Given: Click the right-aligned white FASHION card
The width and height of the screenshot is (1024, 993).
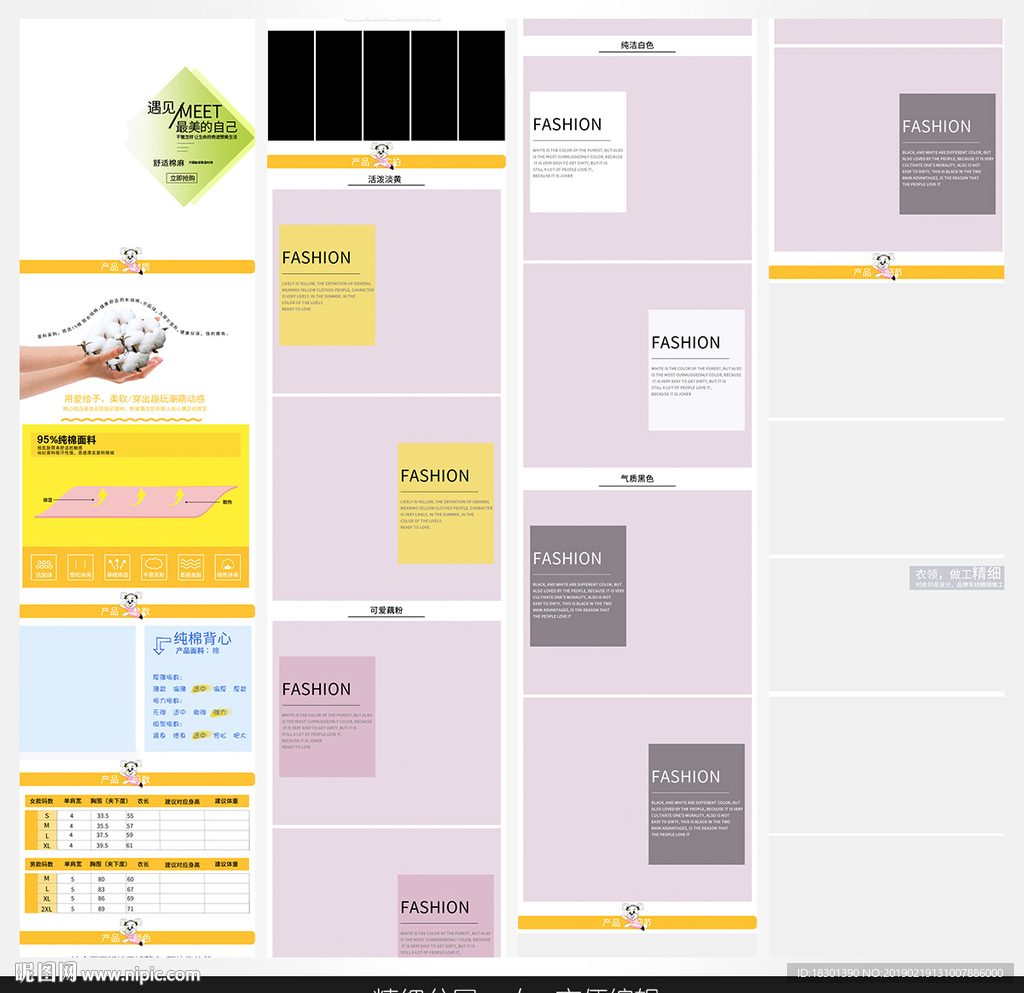Looking at the screenshot, I should pos(696,370).
